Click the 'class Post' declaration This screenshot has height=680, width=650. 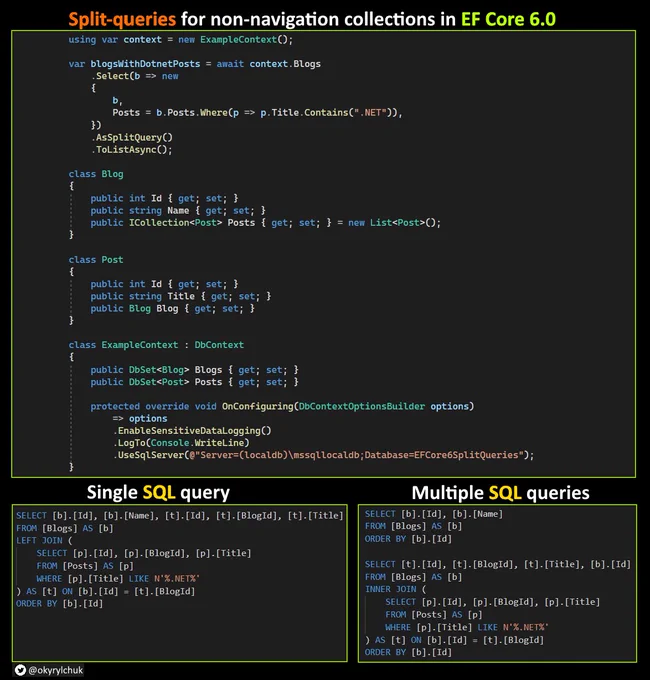pos(96,260)
